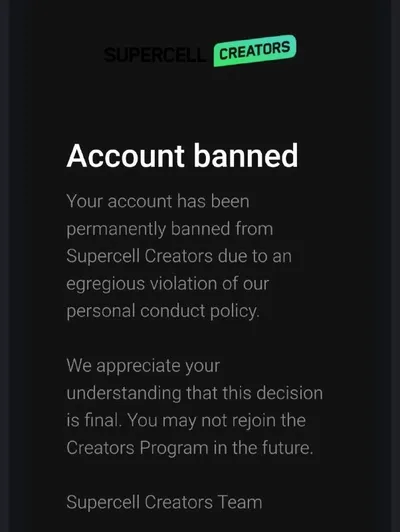Click the green CREATORS badge logo

(255, 51)
